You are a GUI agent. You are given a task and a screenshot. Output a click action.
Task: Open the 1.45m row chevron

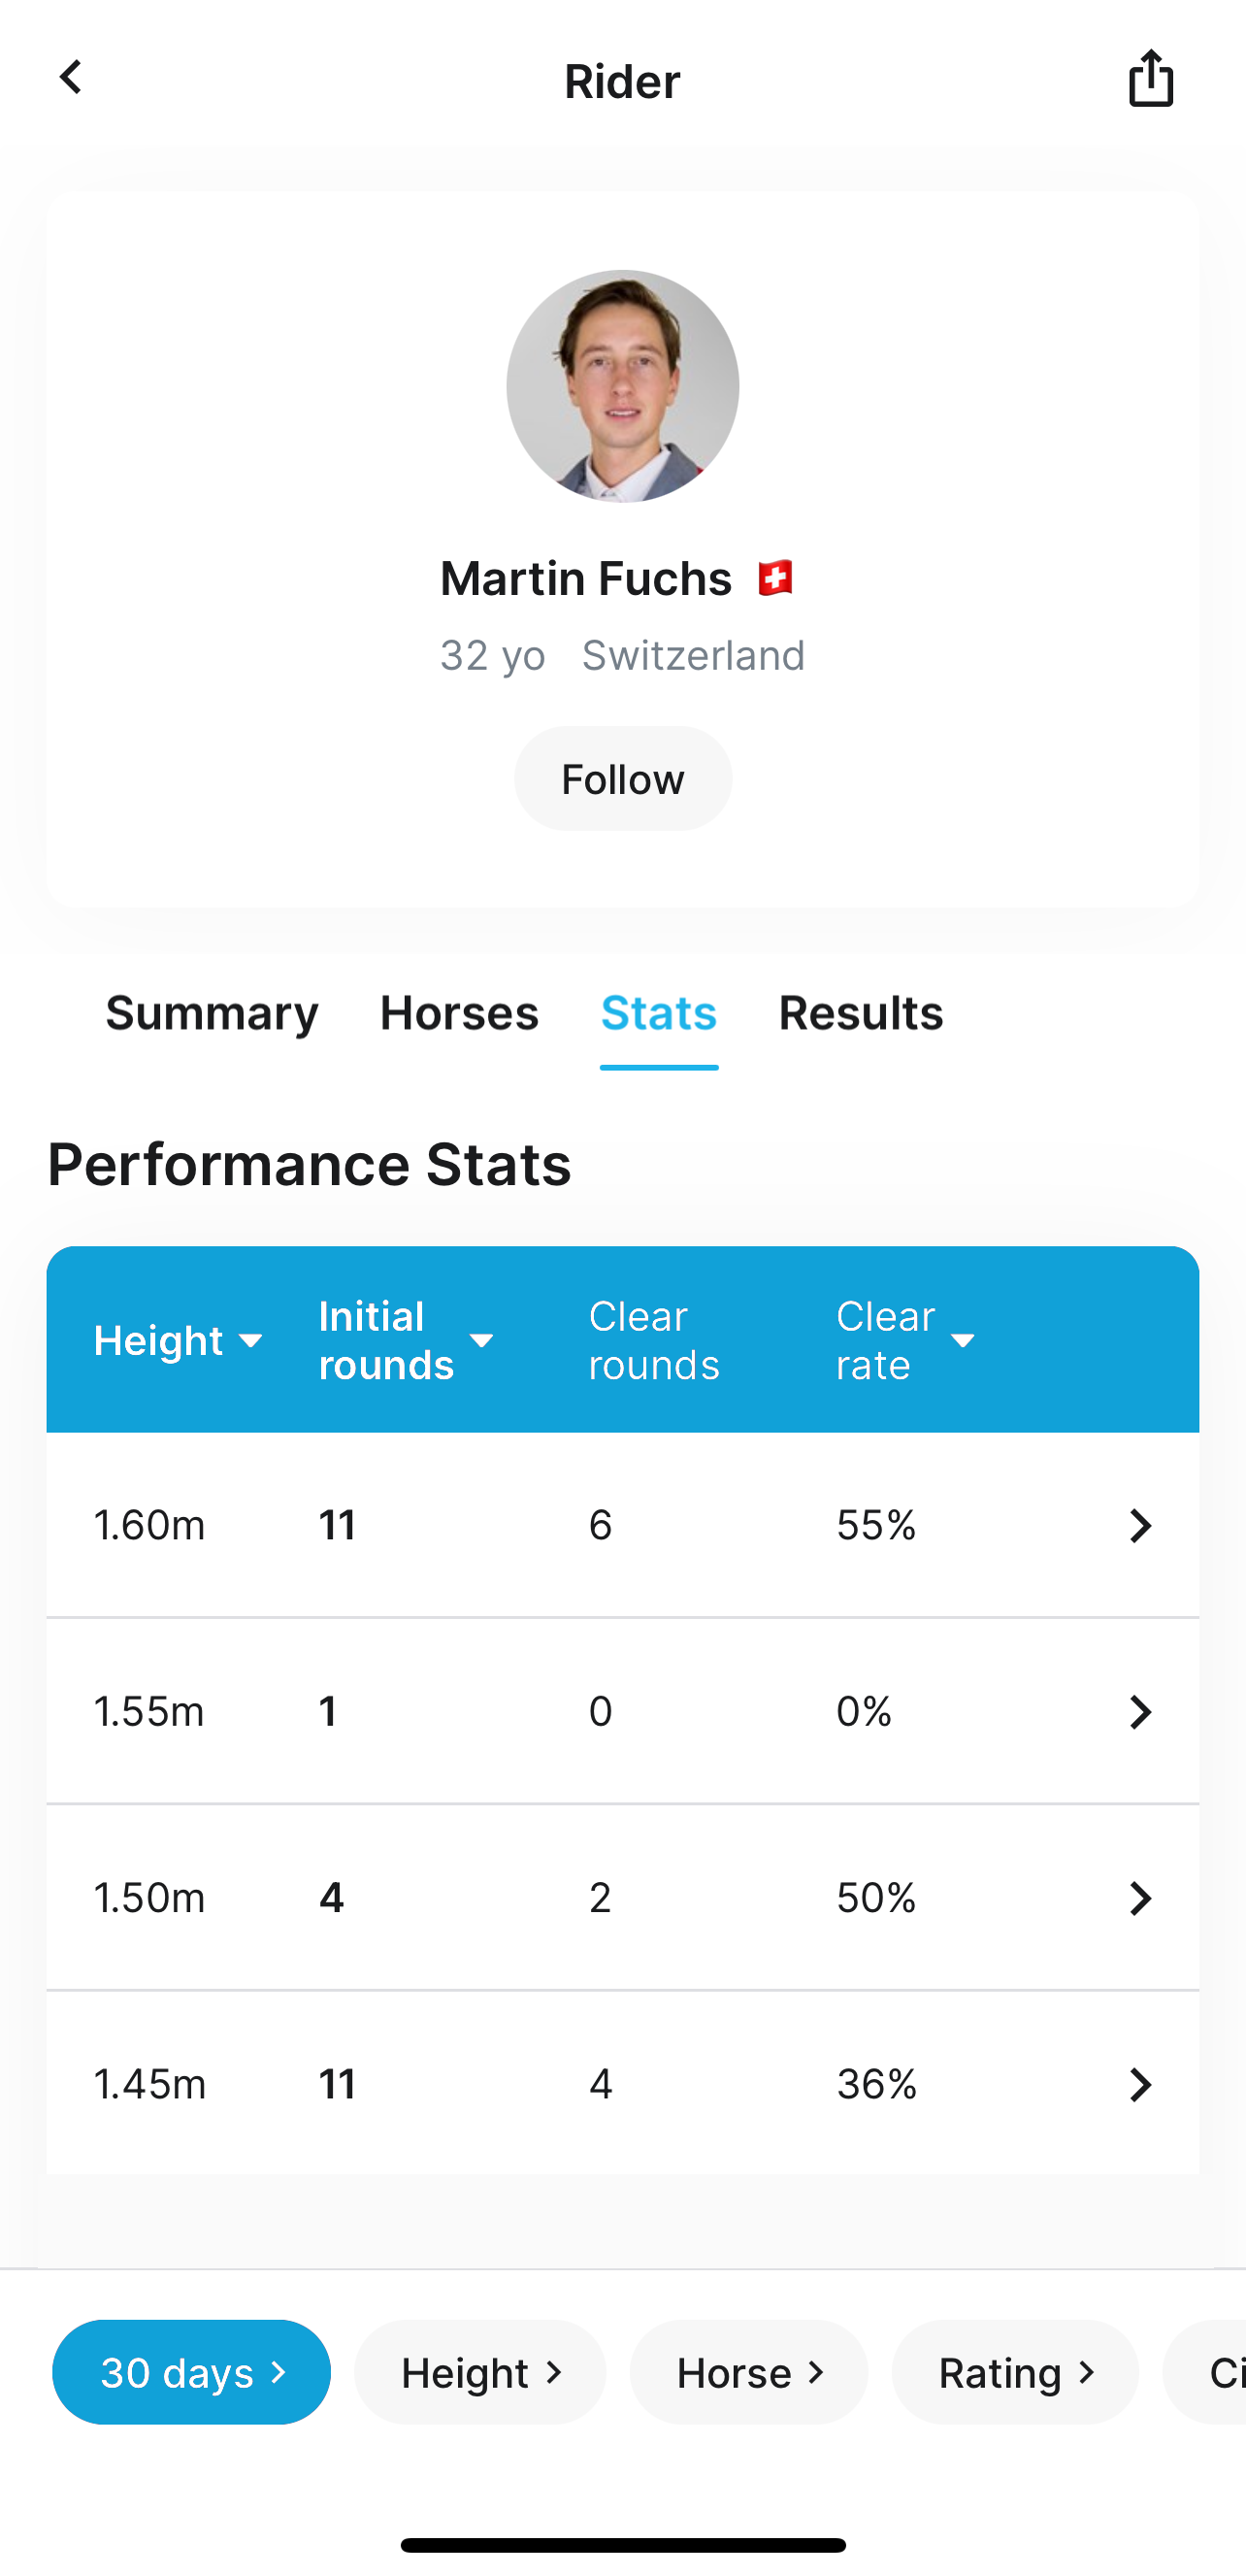(1139, 2084)
